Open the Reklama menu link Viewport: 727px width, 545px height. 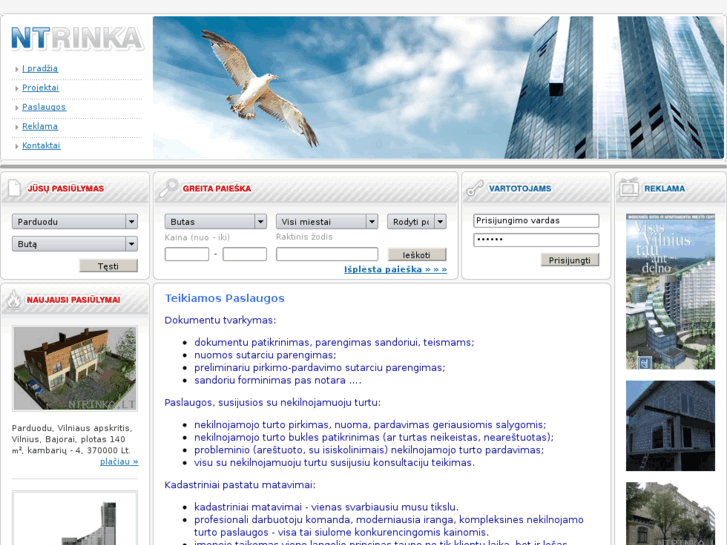(x=40, y=126)
